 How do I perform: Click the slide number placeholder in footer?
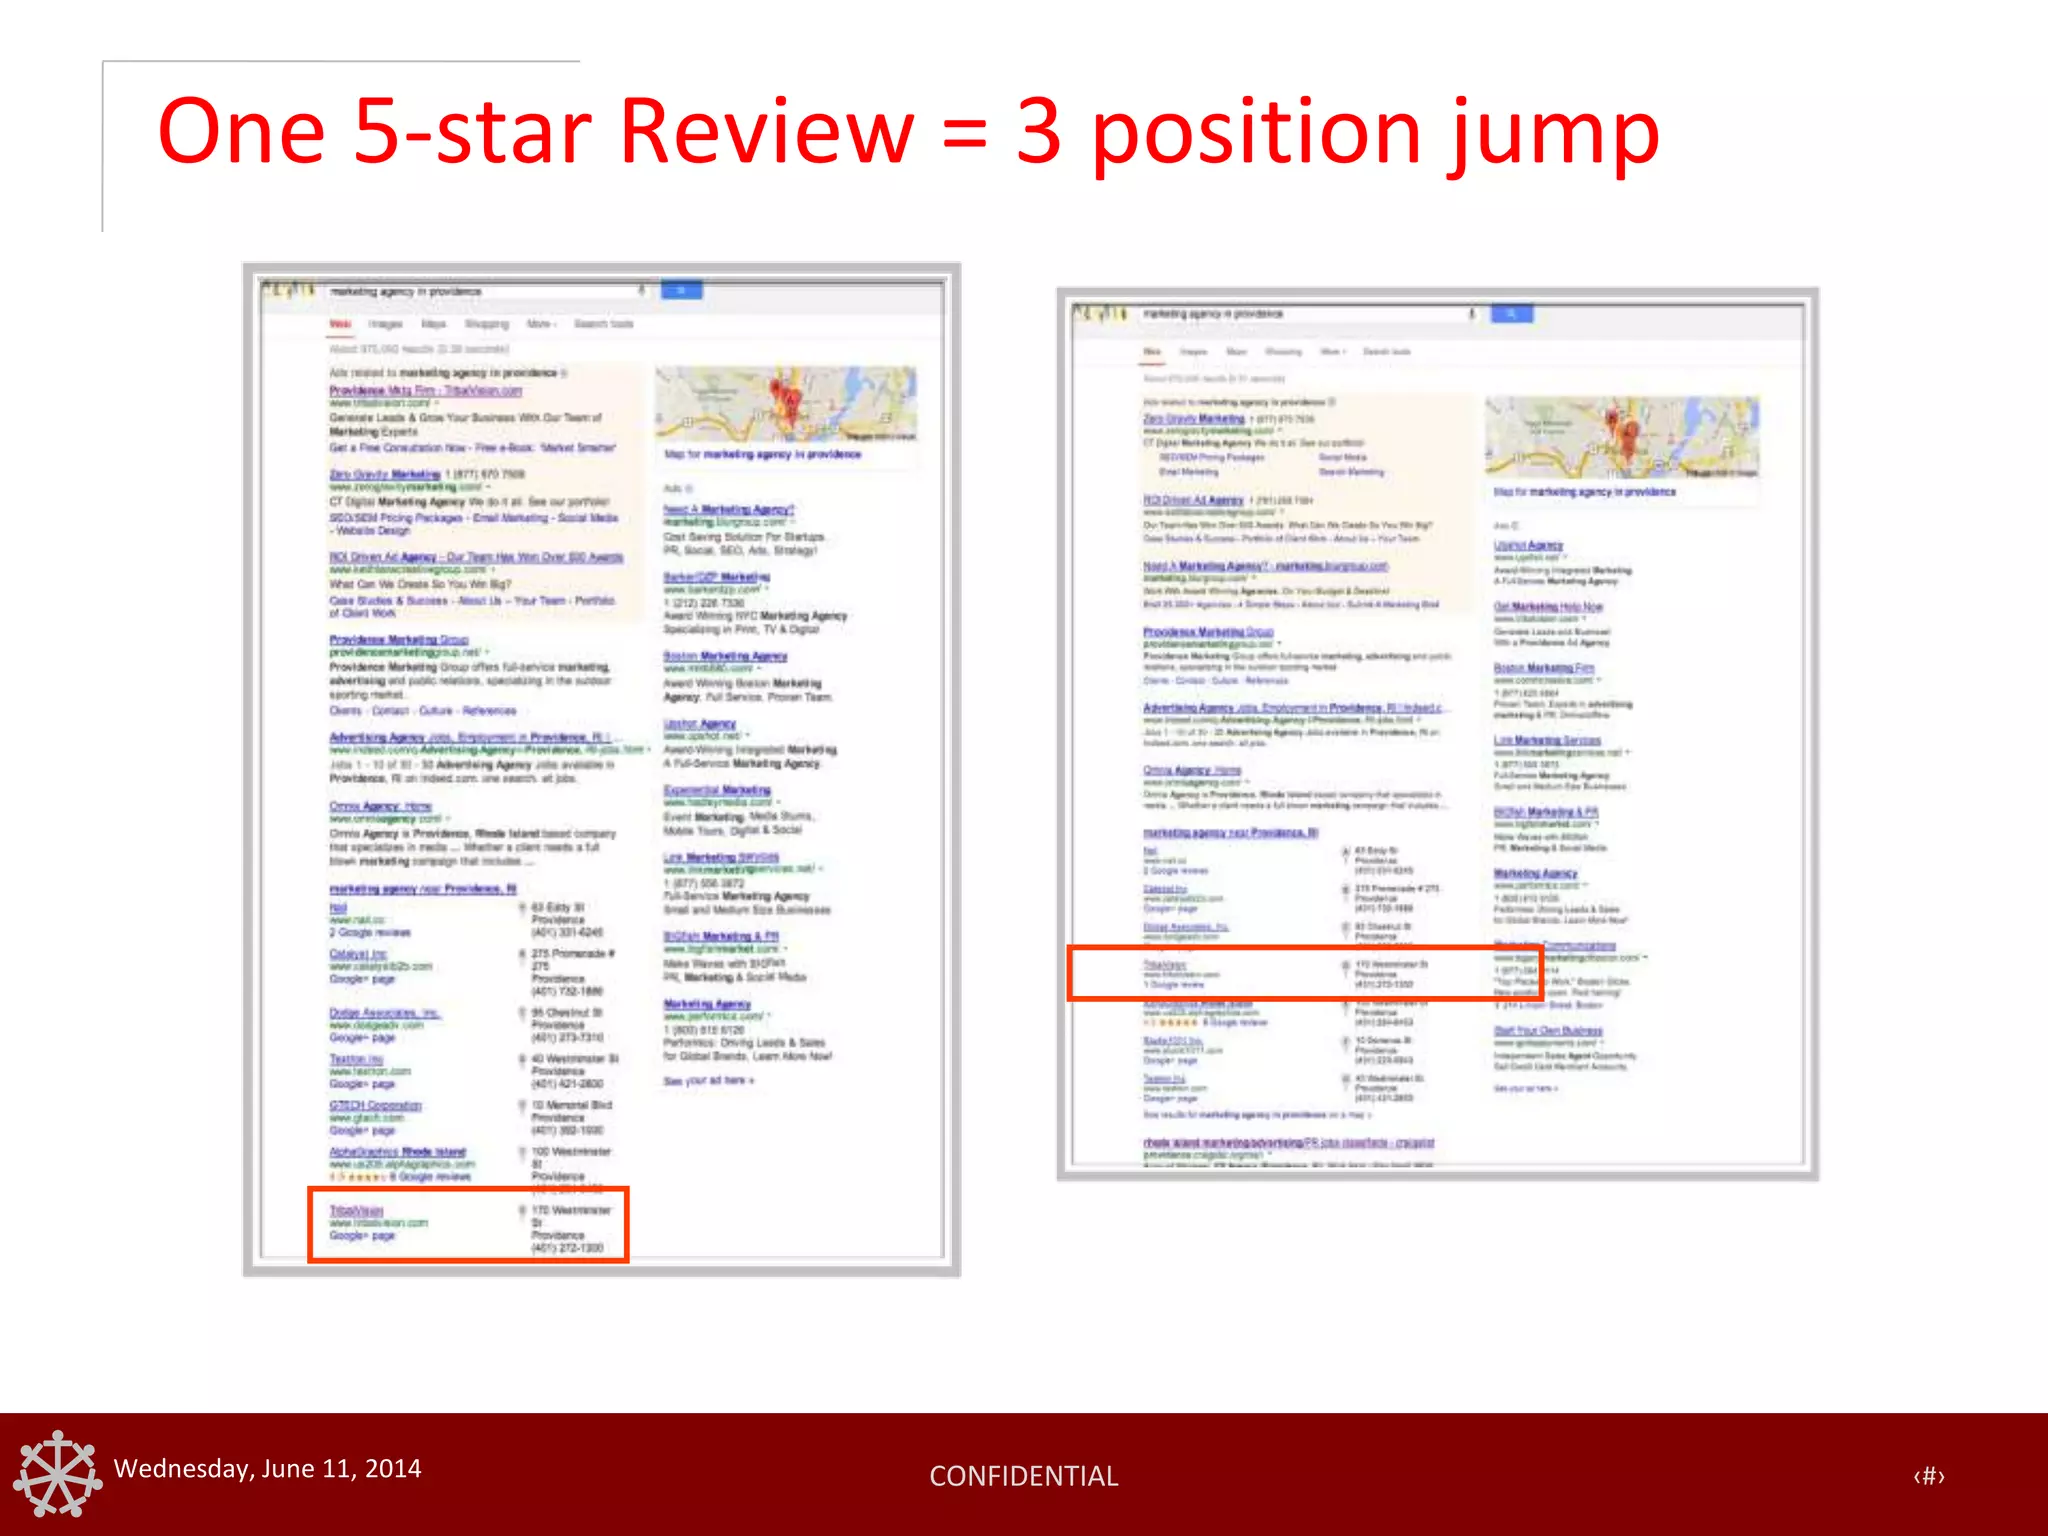(x=1929, y=1476)
